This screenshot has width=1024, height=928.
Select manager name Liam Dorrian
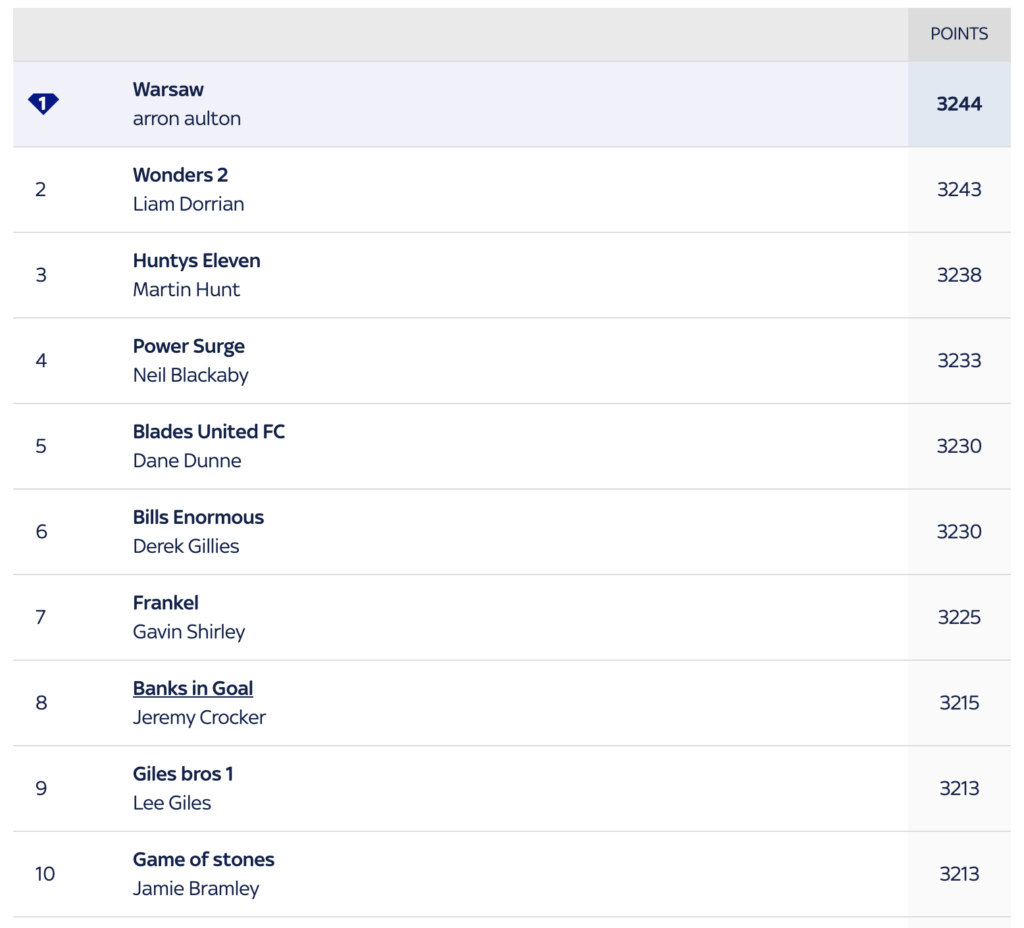tap(189, 204)
